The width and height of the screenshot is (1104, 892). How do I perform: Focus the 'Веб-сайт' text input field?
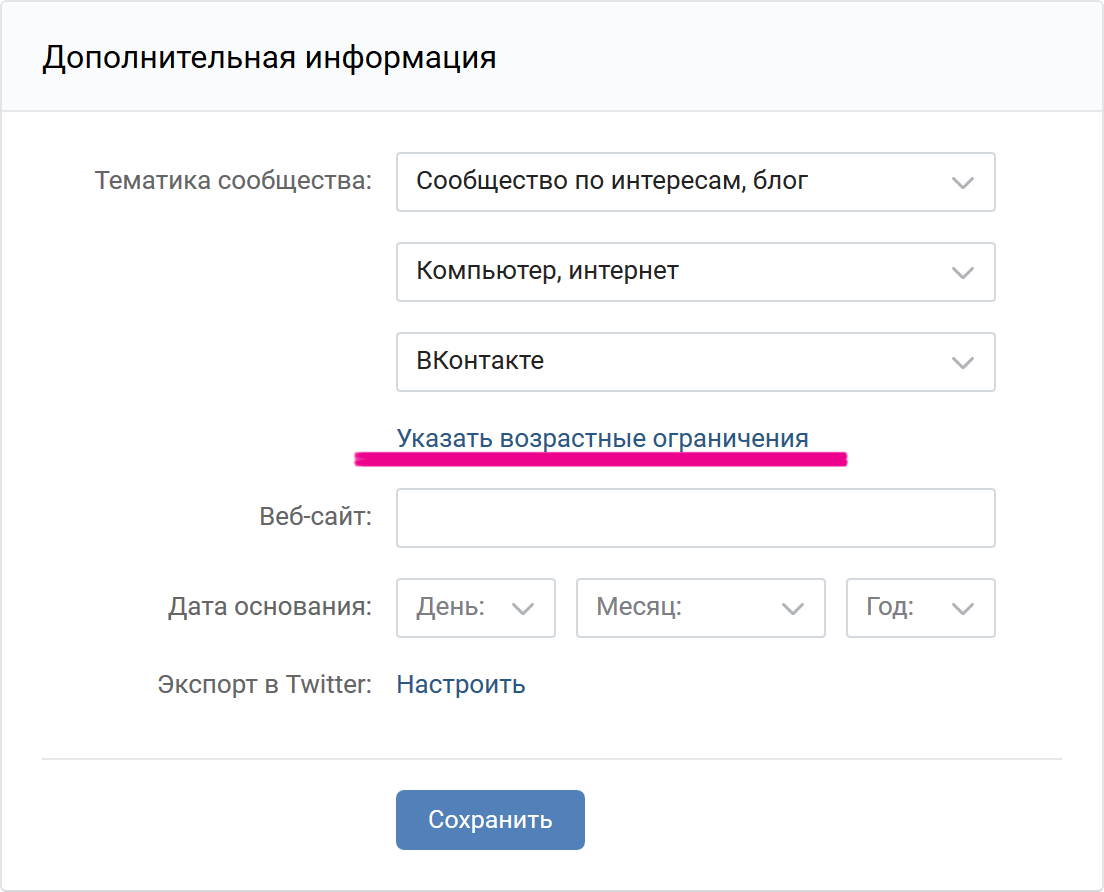[x=695, y=518]
